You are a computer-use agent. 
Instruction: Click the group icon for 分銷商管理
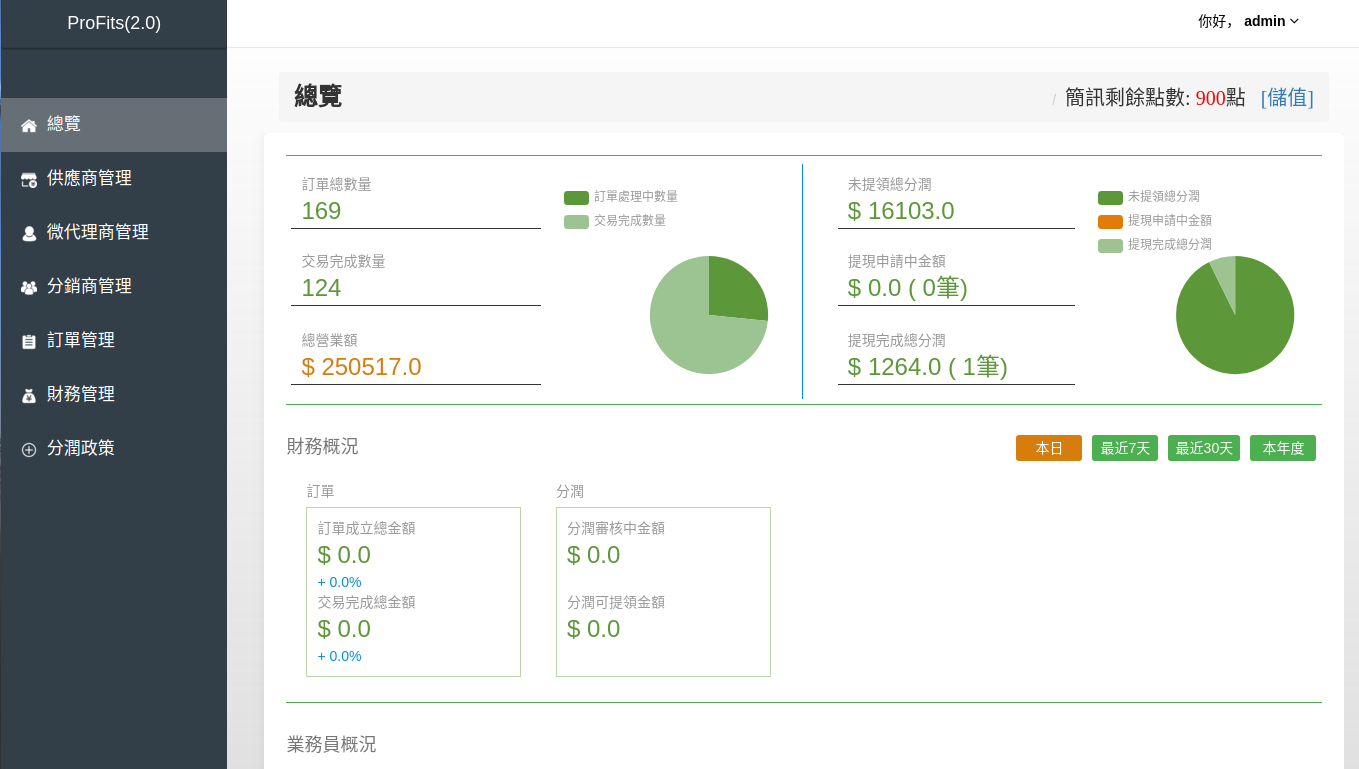pos(29,287)
